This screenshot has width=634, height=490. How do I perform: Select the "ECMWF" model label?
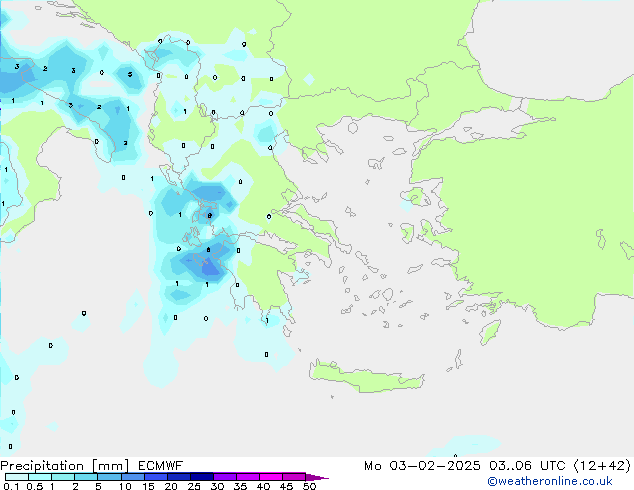click(x=160, y=466)
